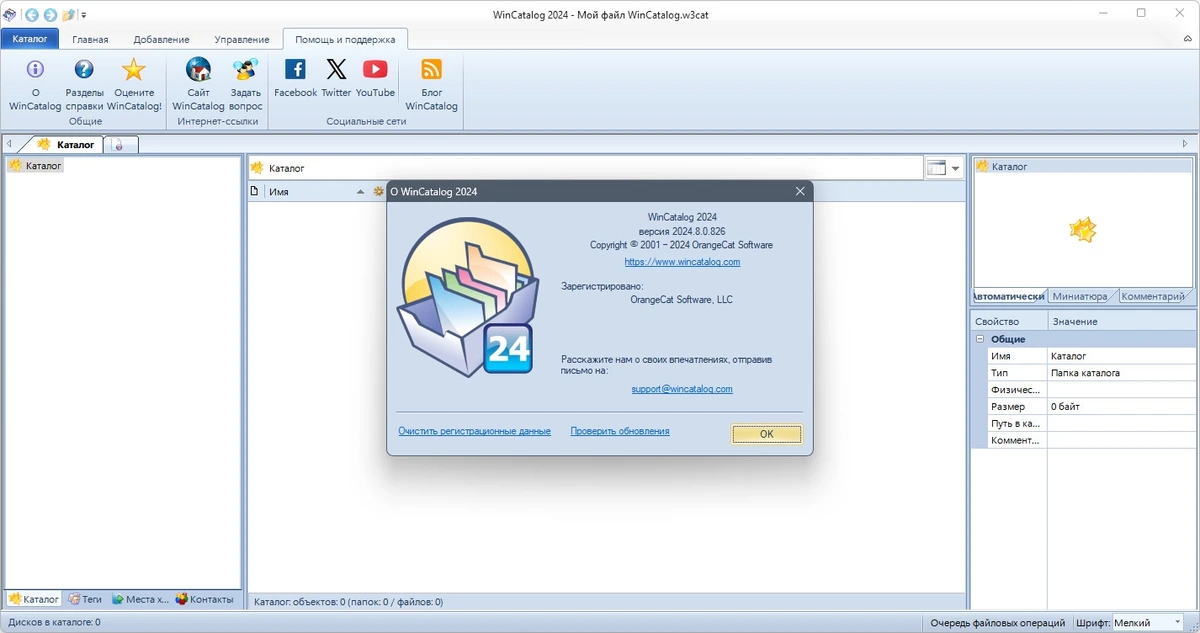Open the Twitter X ribbon icon
The image size is (1200, 633).
[x=336, y=69]
